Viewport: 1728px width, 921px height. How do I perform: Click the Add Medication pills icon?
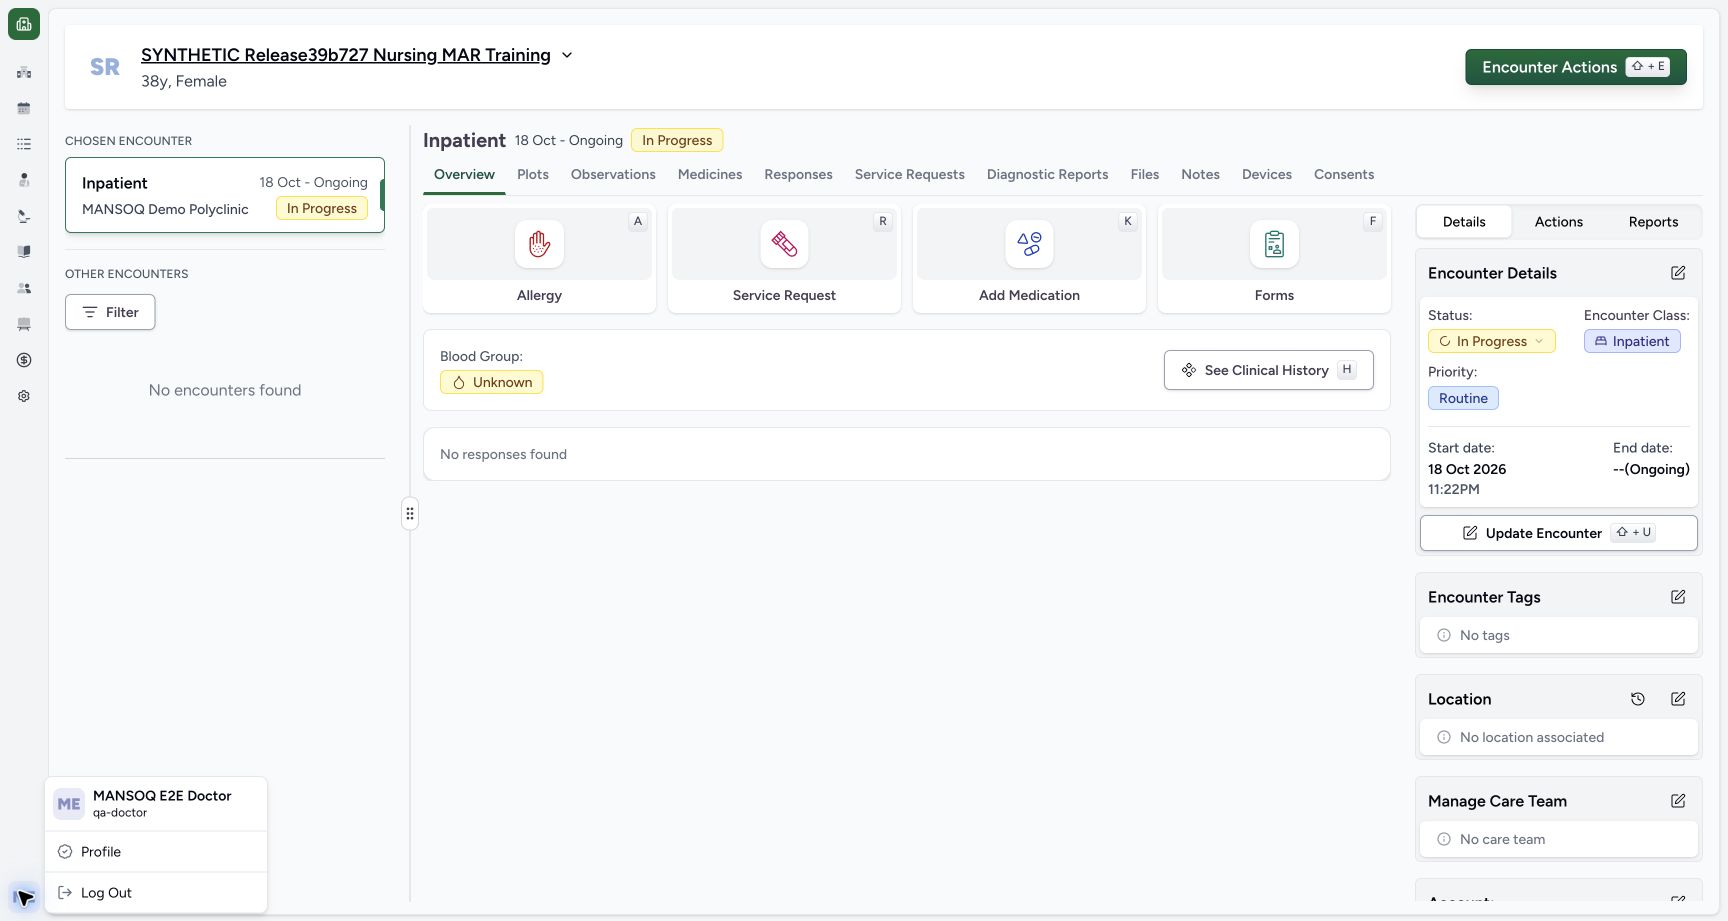click(x=1029, y=244)
